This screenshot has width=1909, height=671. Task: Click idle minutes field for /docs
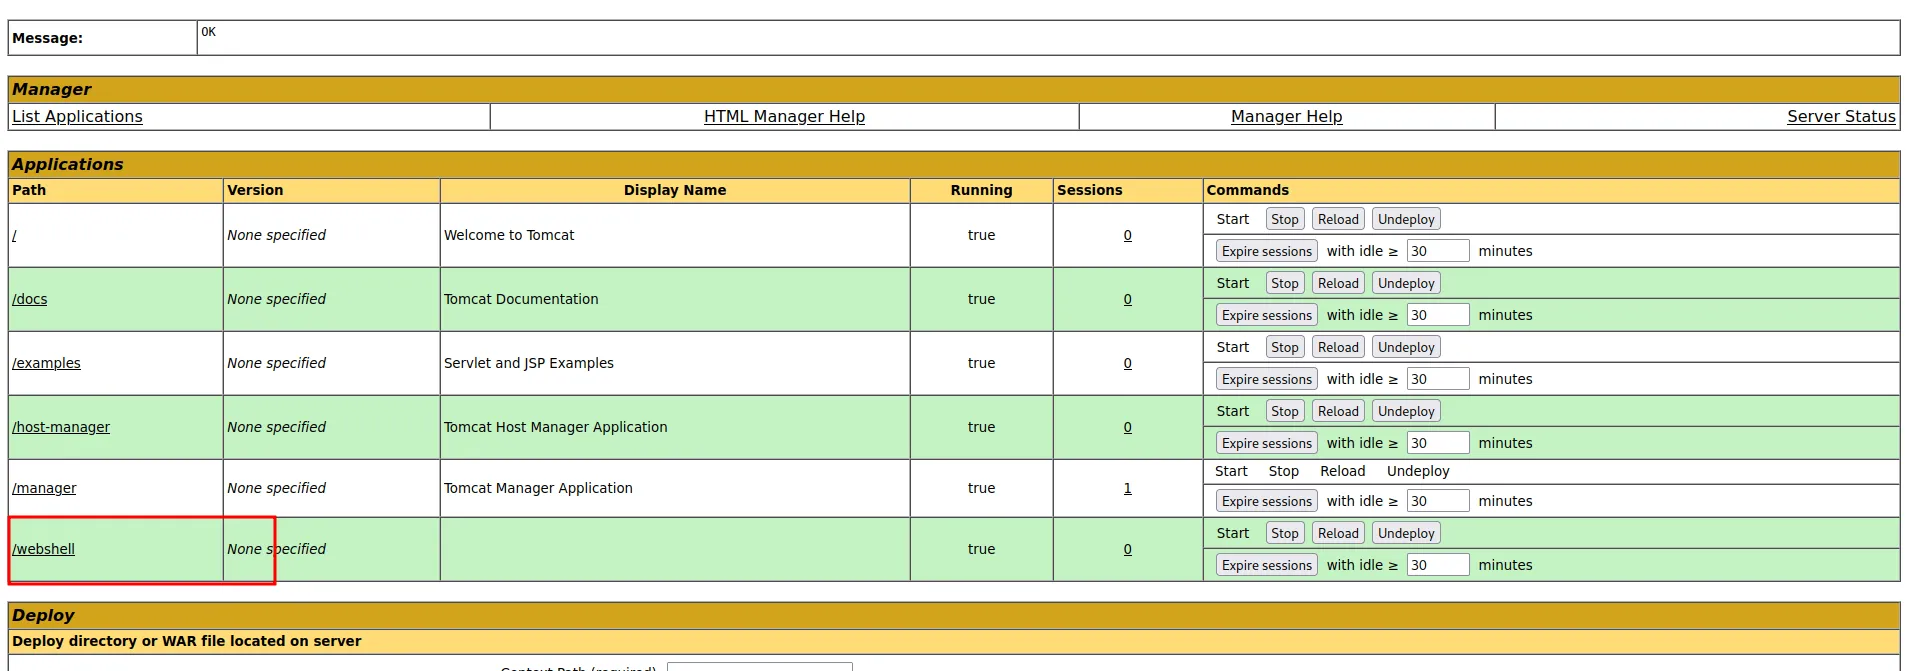(1437, 316)
